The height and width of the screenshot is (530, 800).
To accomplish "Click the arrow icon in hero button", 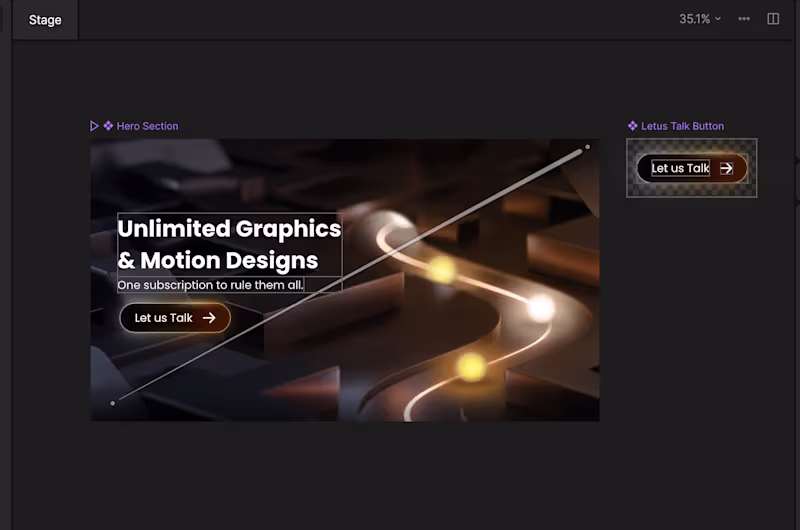I will click(209, 318).
